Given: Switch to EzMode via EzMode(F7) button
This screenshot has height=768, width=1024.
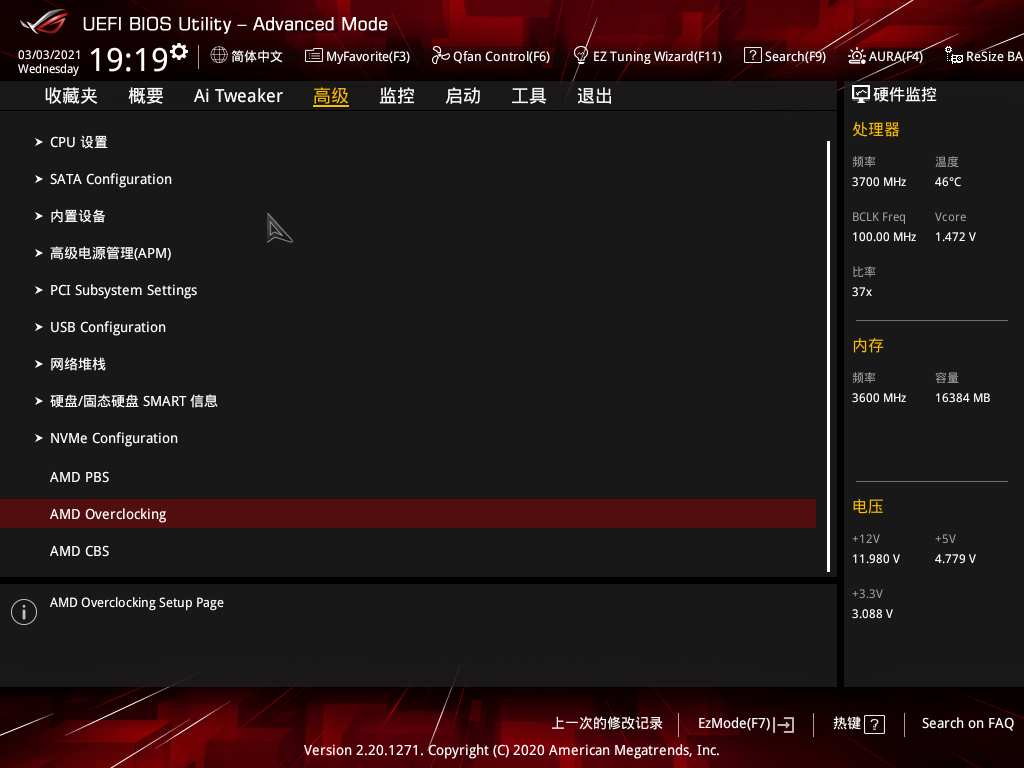Looking at the screenshot, I should [745, 723].
